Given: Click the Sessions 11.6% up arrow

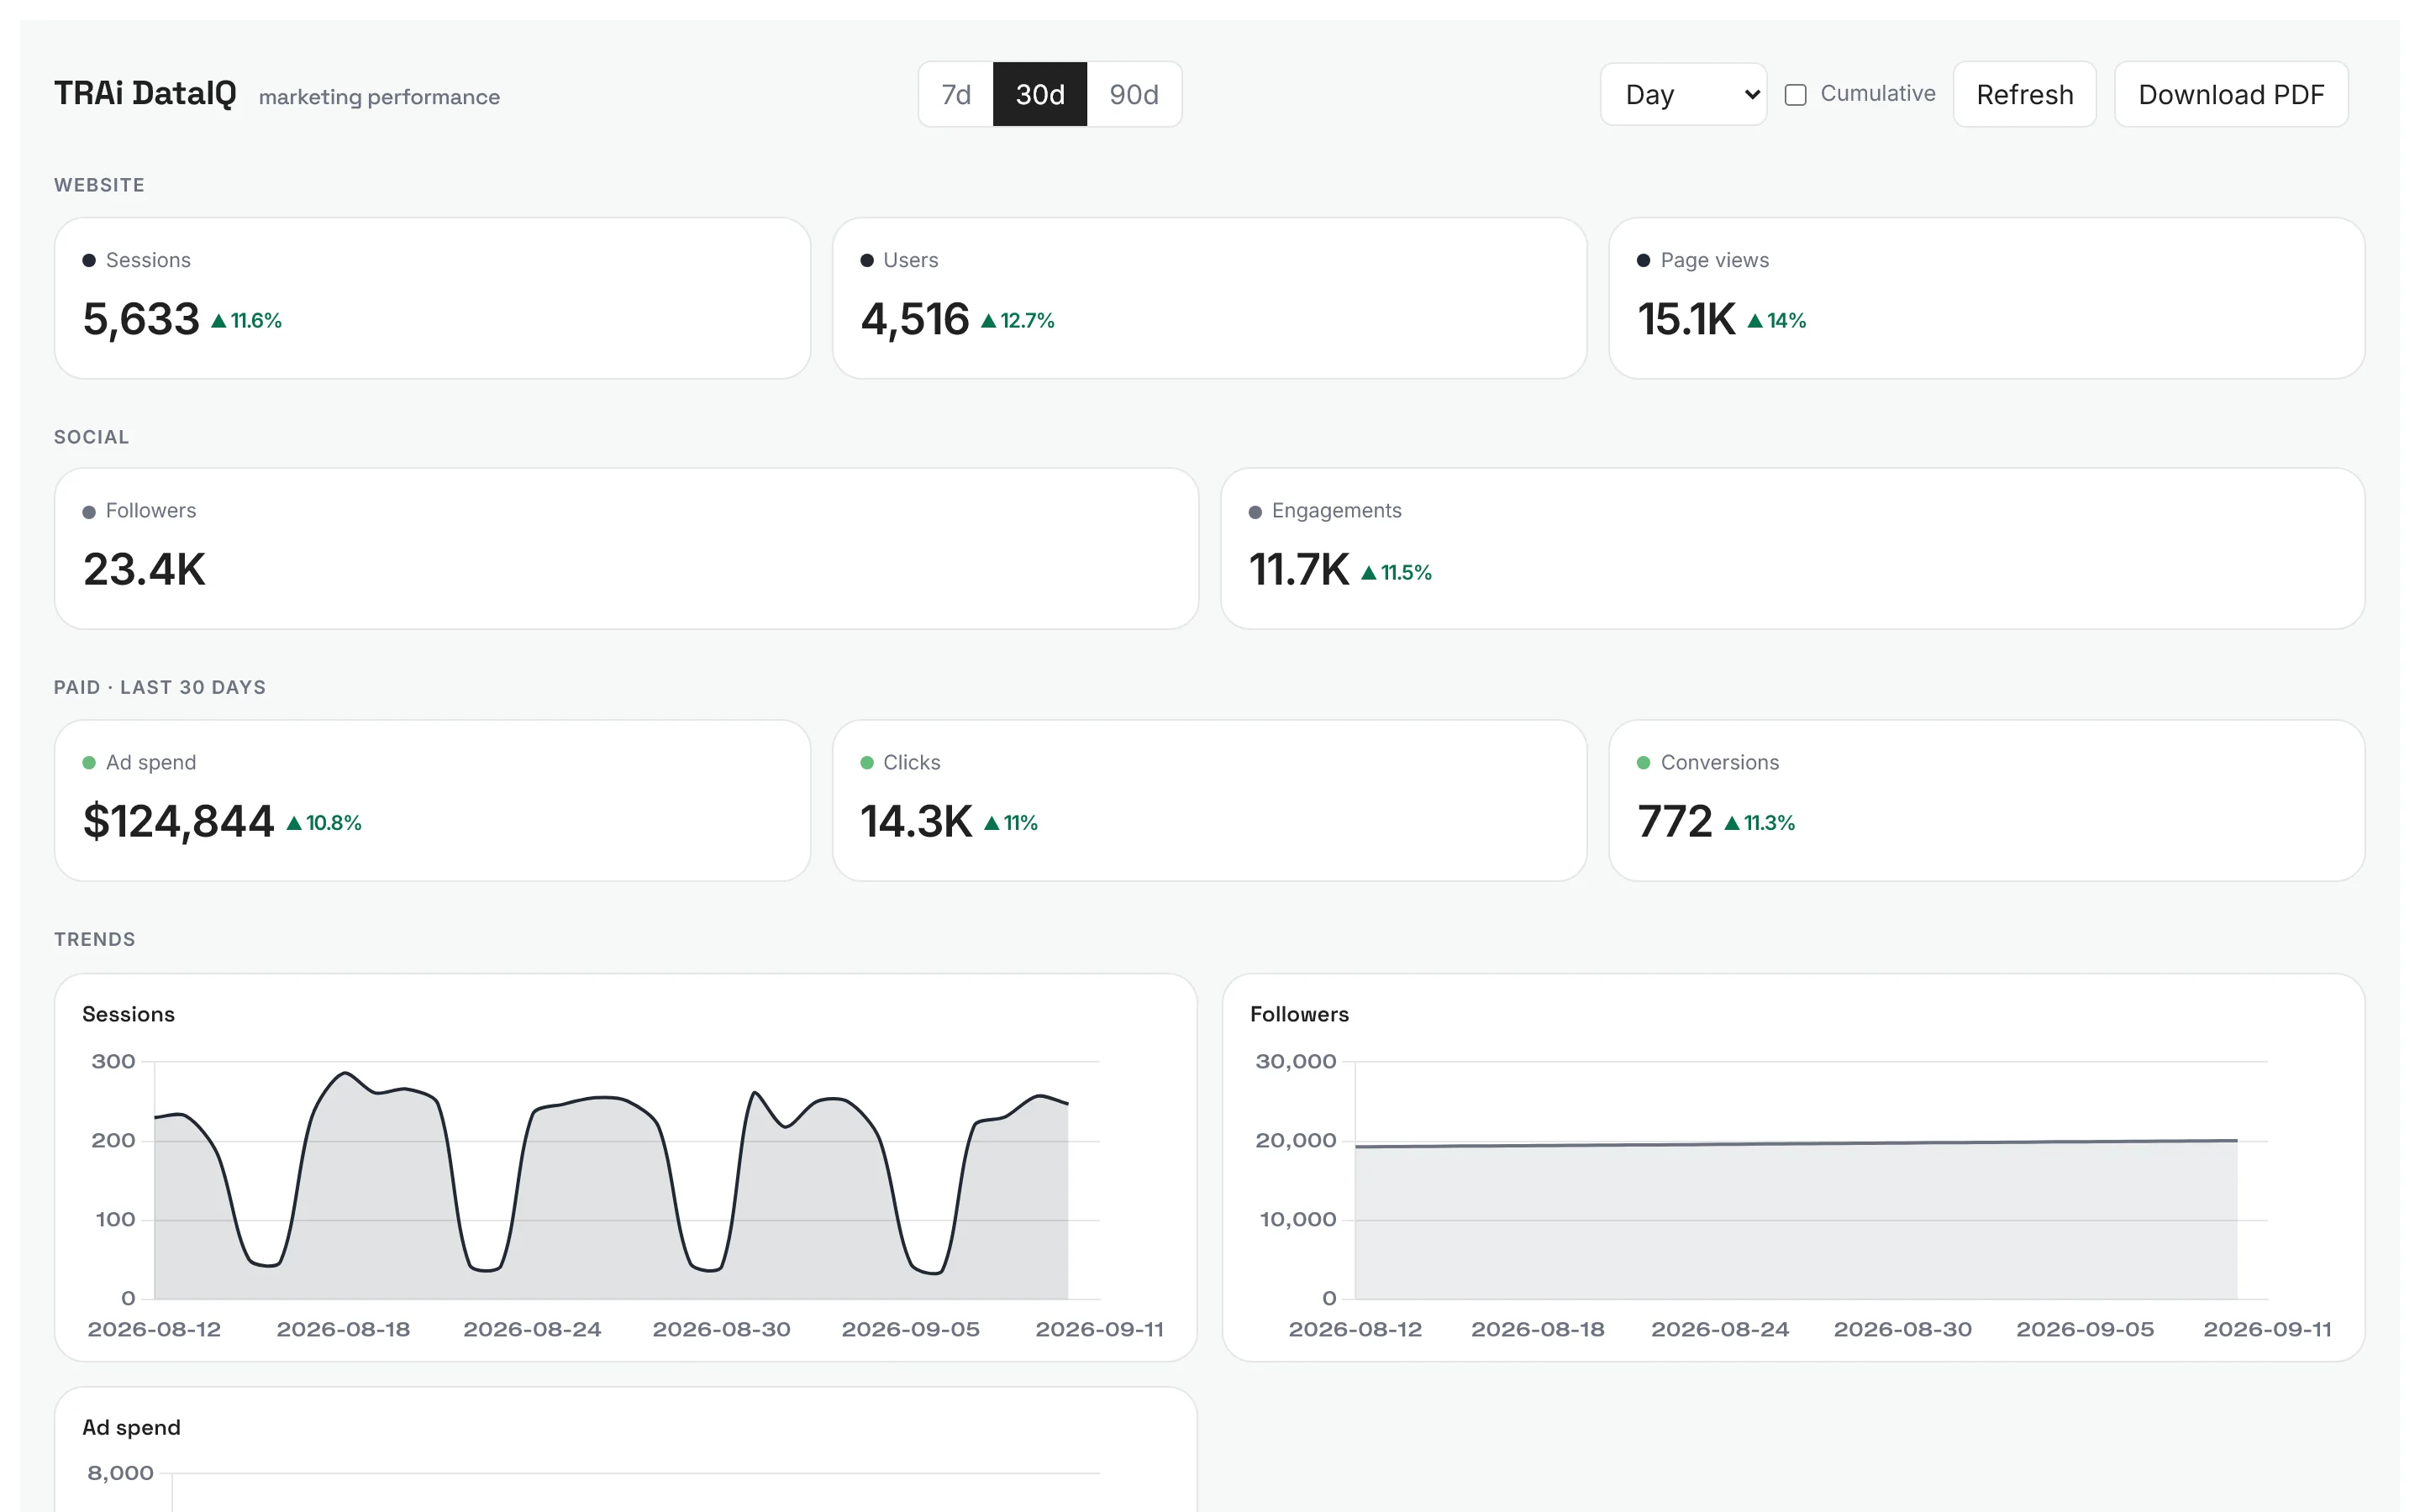Looking at the screenshot, I should (219, 321).
